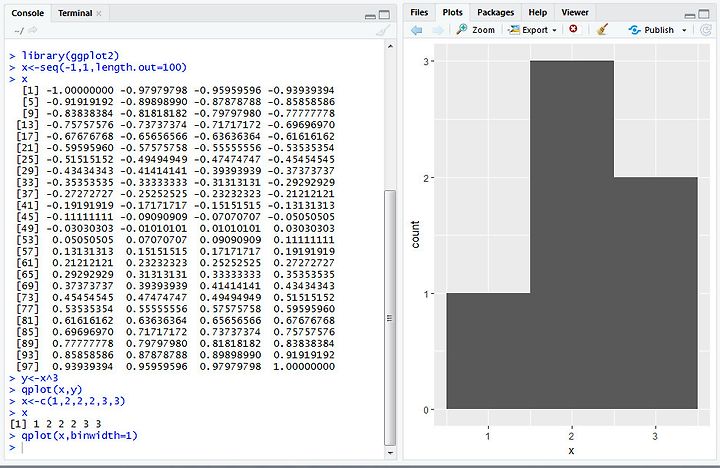Click the y<-x^3 command line
The width and height of the screenshot is (720, 468).
[39, 378]
